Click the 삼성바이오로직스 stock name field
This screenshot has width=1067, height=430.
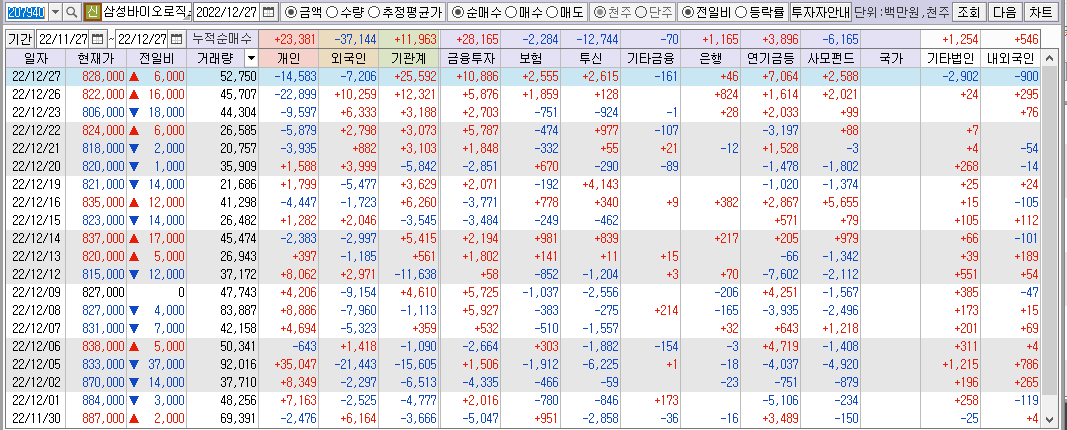[146, 12]
